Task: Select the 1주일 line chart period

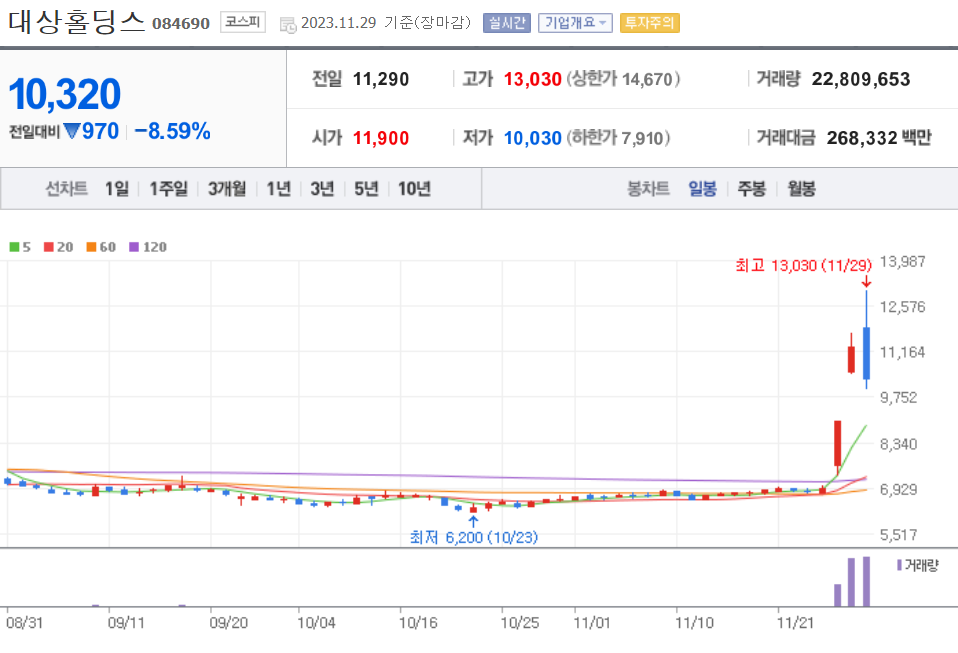Action: (x=169, y=189)
